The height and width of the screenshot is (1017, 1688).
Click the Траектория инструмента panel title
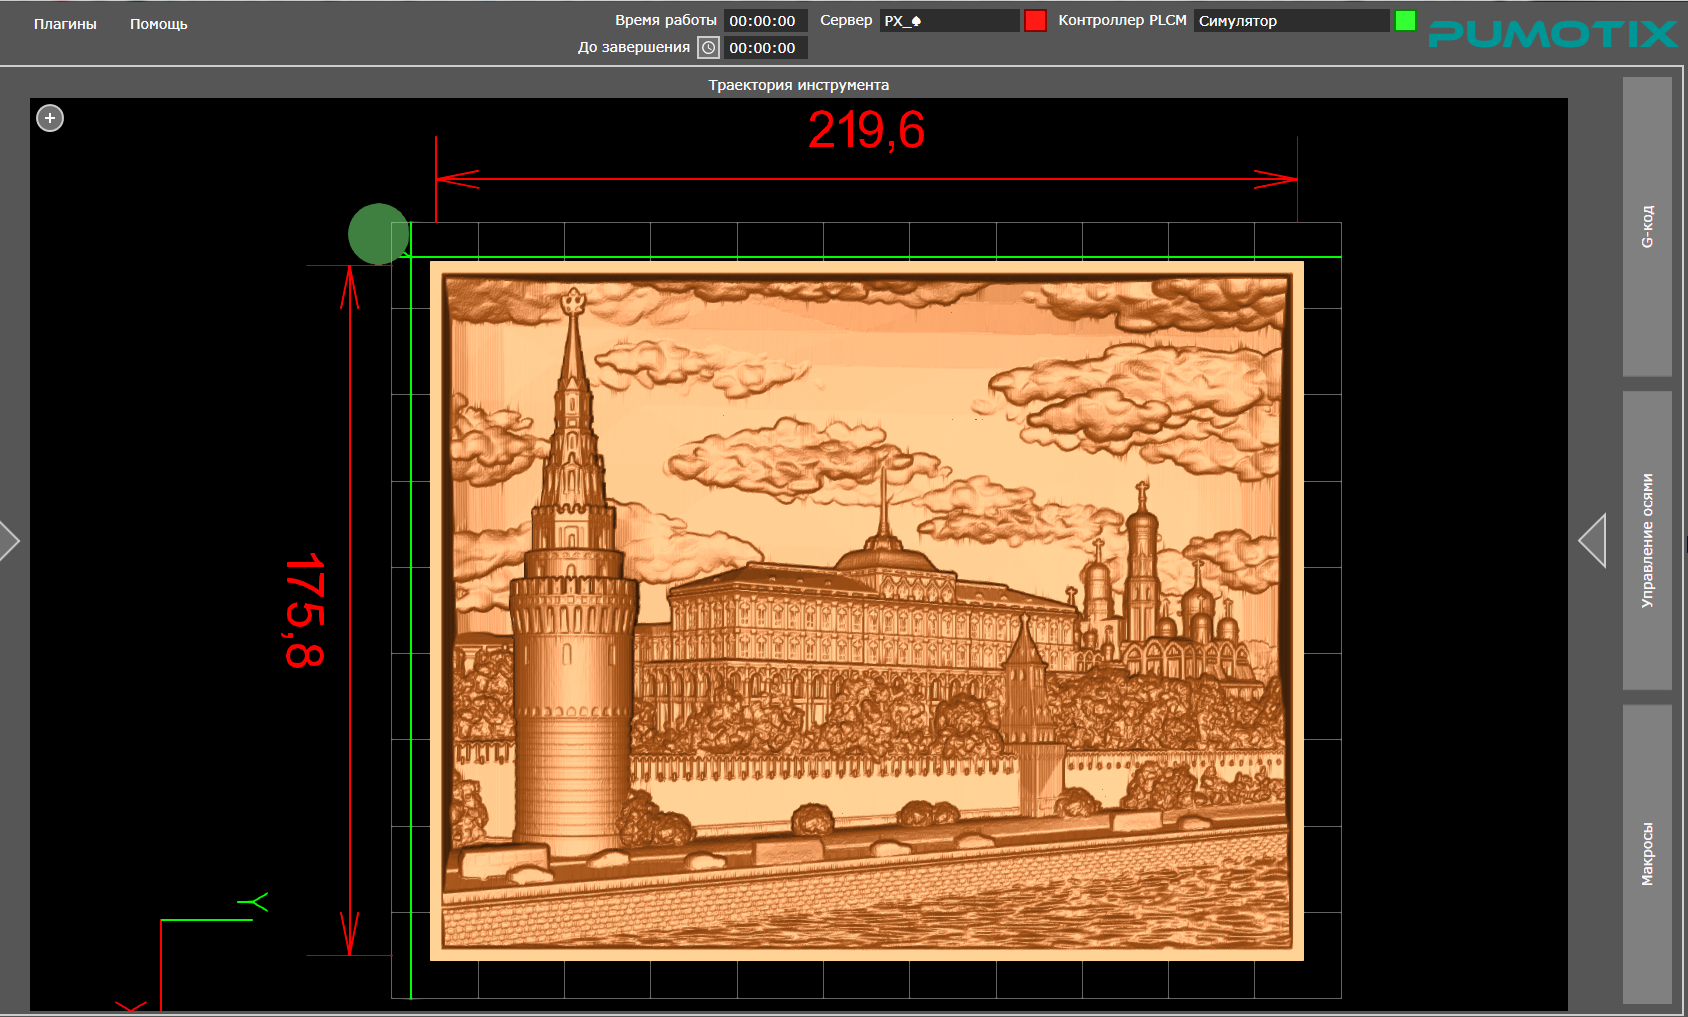click(x=799, y=85)
